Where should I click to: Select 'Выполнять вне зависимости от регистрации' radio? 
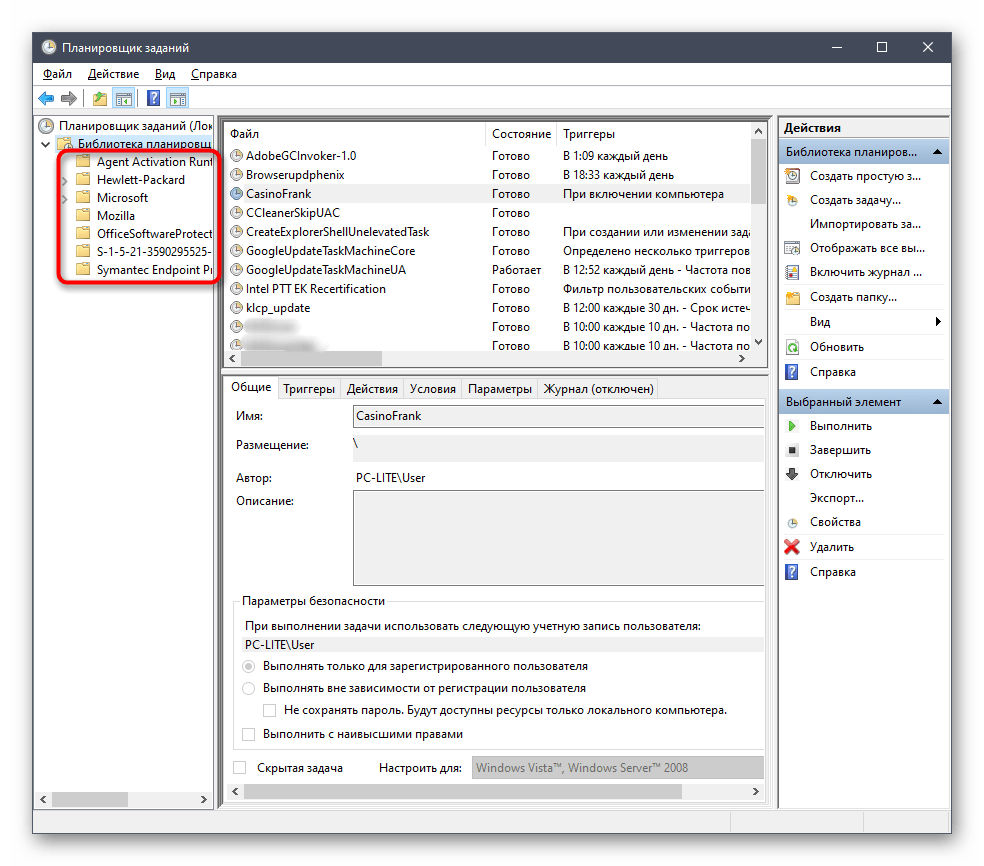[249, 688]
